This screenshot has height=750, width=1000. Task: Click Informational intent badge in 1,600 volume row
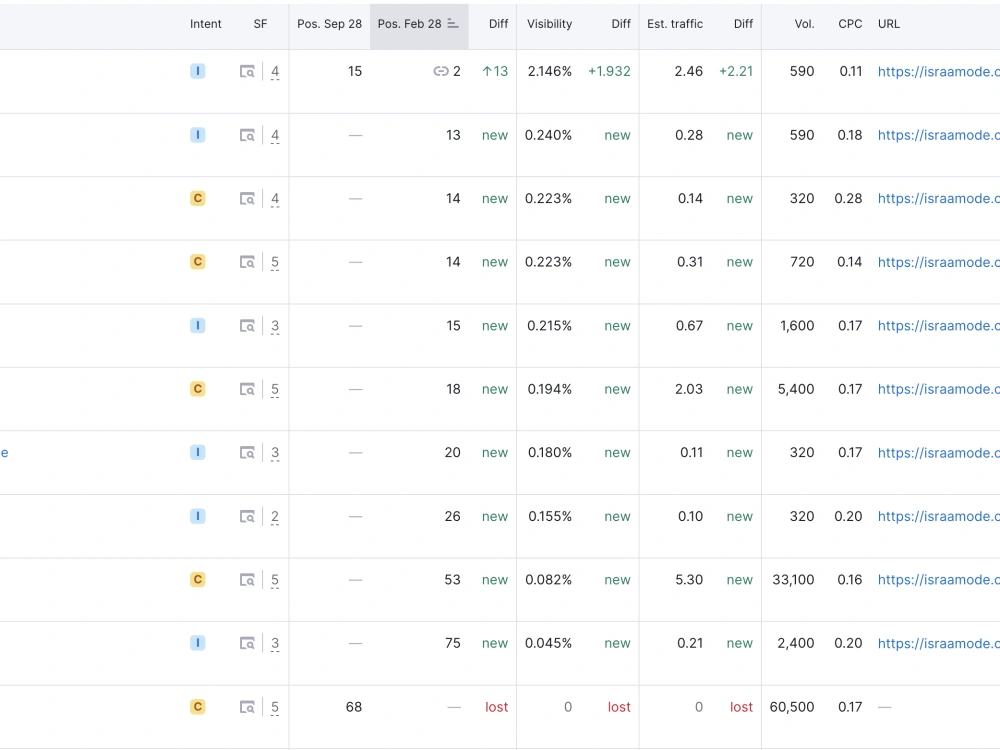click(x=198, y=325)
